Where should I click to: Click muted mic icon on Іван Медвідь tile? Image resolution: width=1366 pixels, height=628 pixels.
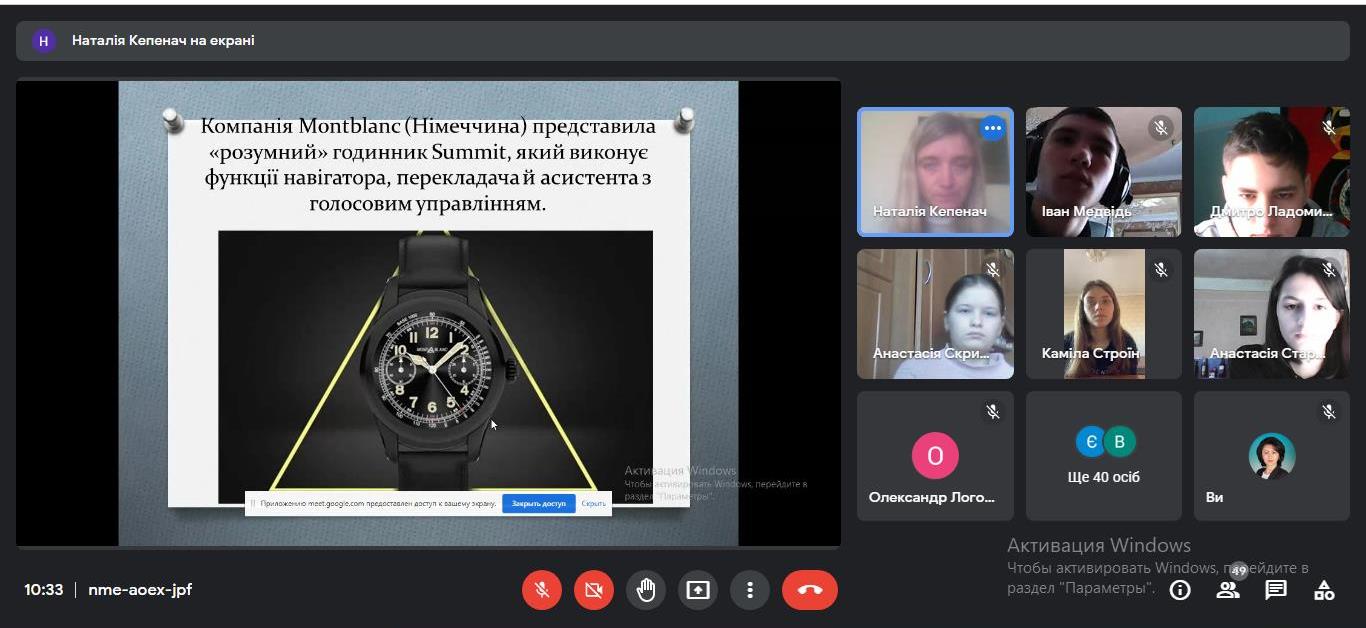tap(1161, 128)
